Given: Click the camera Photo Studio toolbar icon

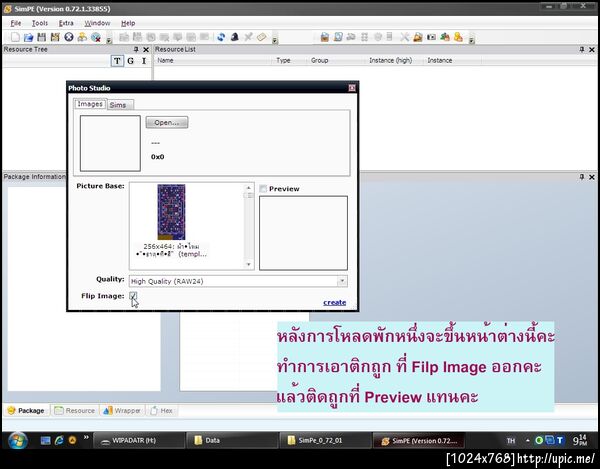Looking at the screenshot, I should 431,37.
